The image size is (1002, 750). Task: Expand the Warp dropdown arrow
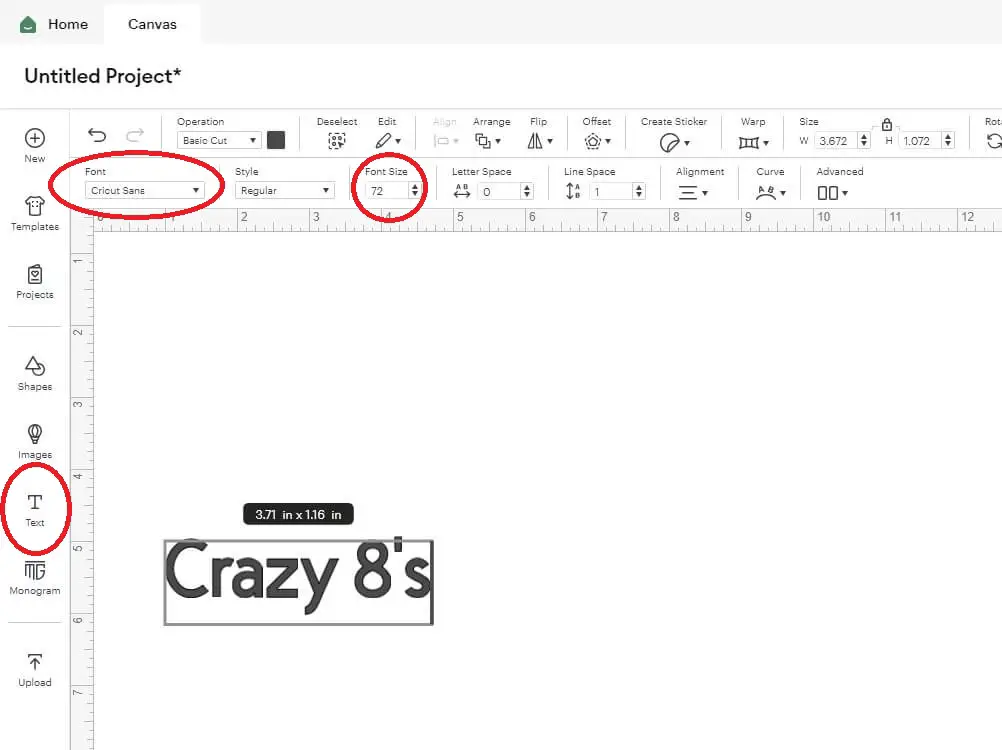click(x=766, y=142)
